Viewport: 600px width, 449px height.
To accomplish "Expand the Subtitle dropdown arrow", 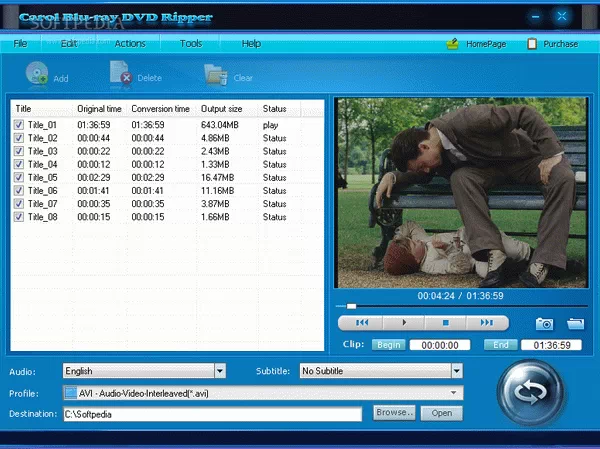I will [x=457, y=371].
